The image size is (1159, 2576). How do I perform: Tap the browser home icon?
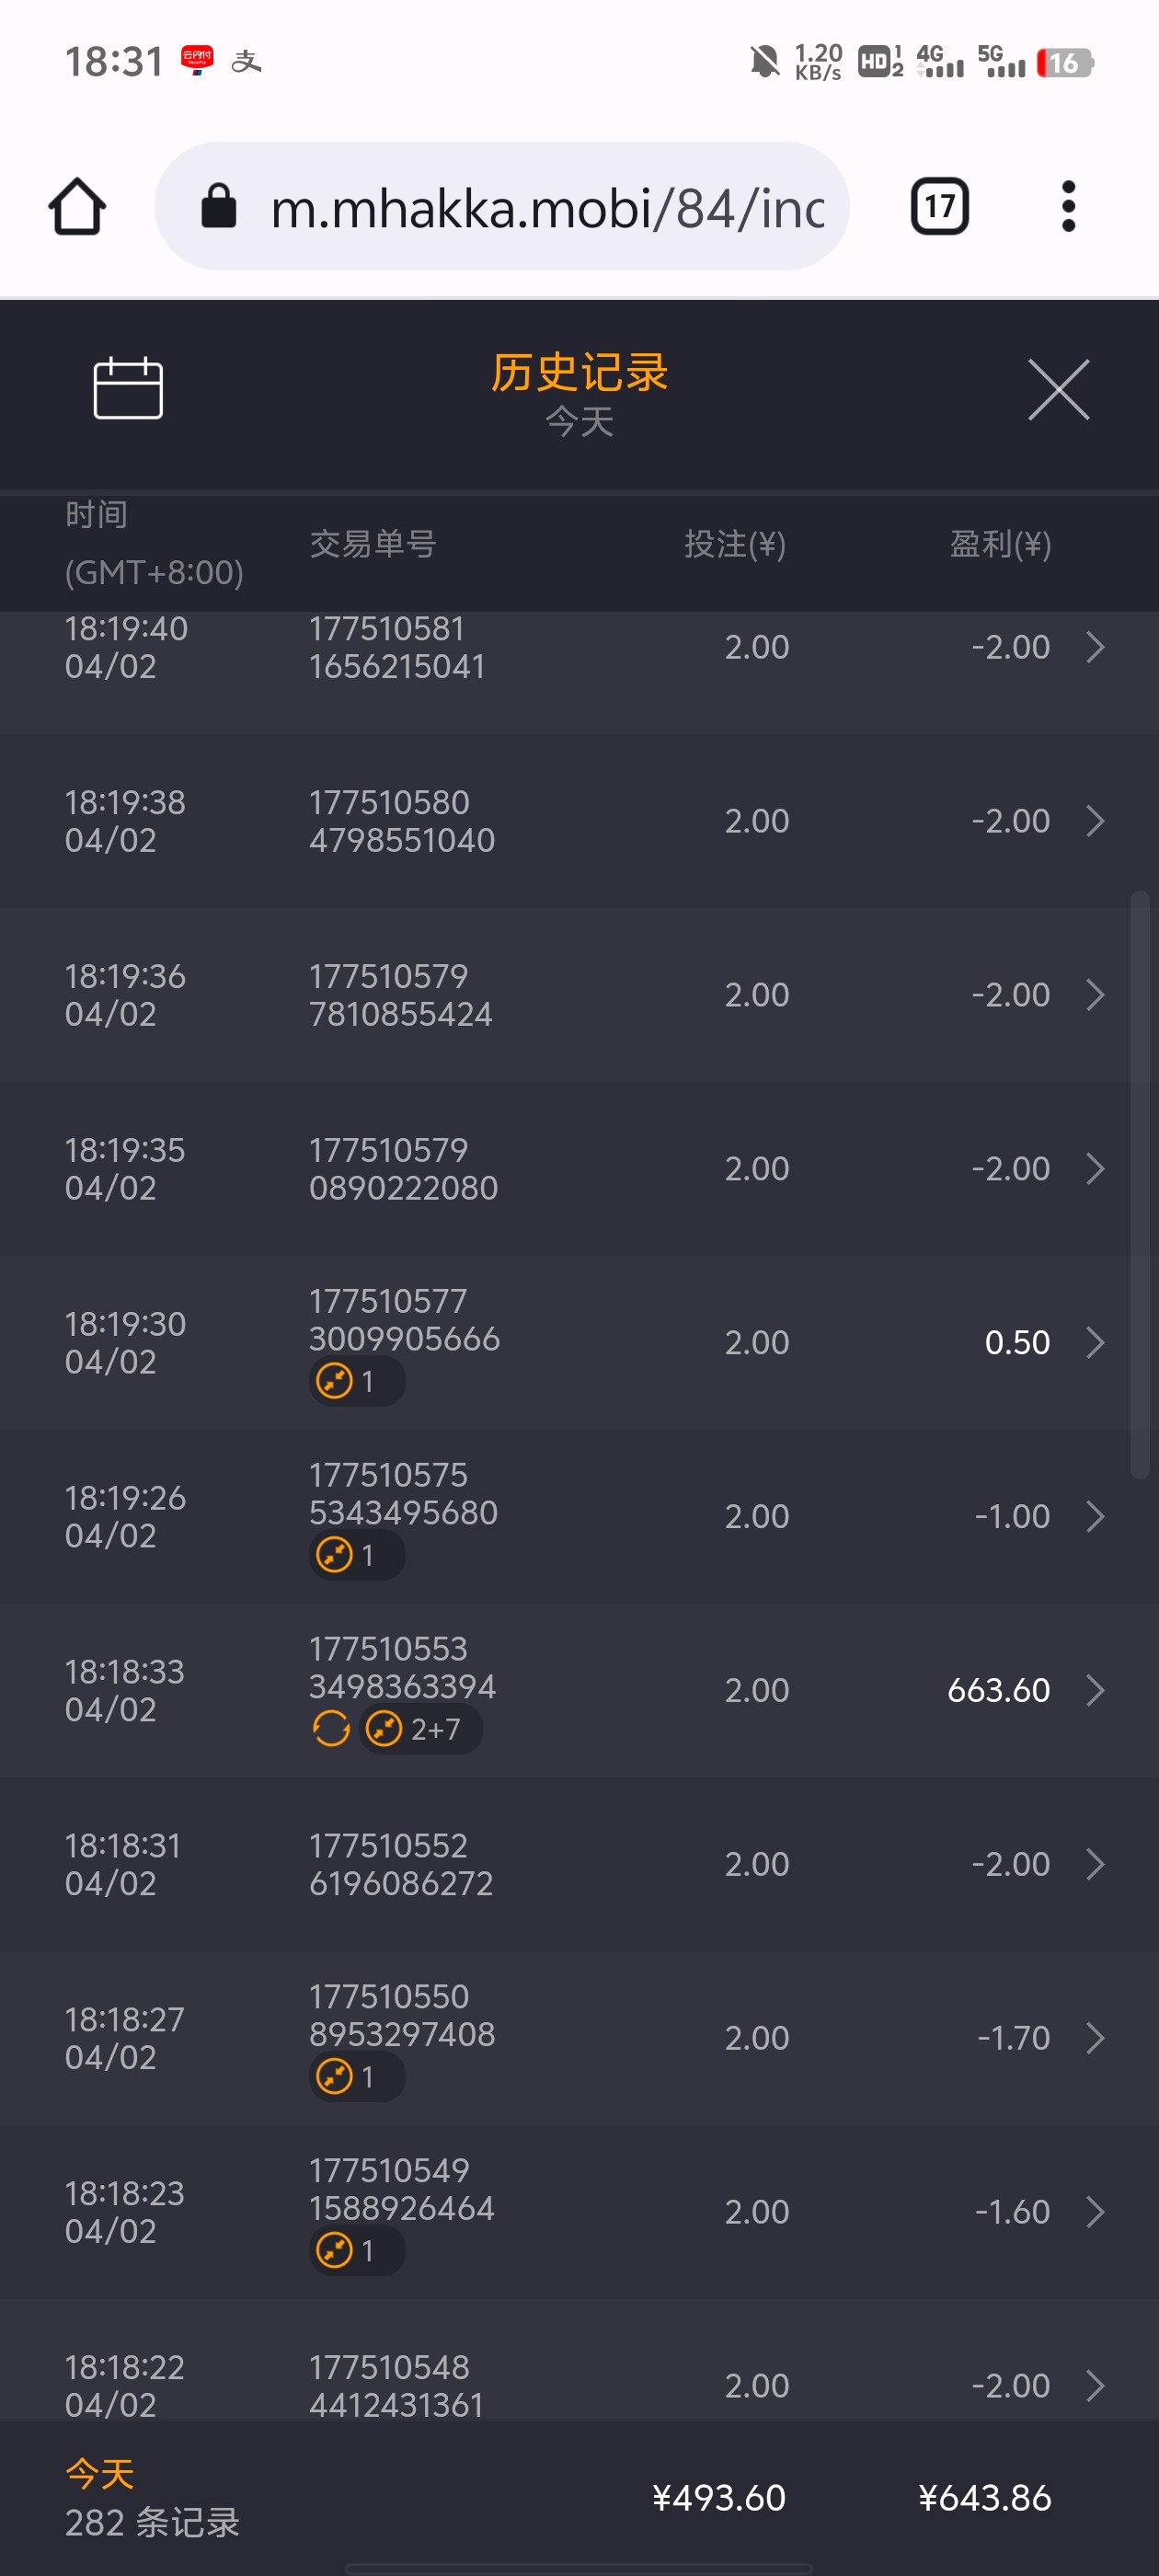(x=77, y=207)
